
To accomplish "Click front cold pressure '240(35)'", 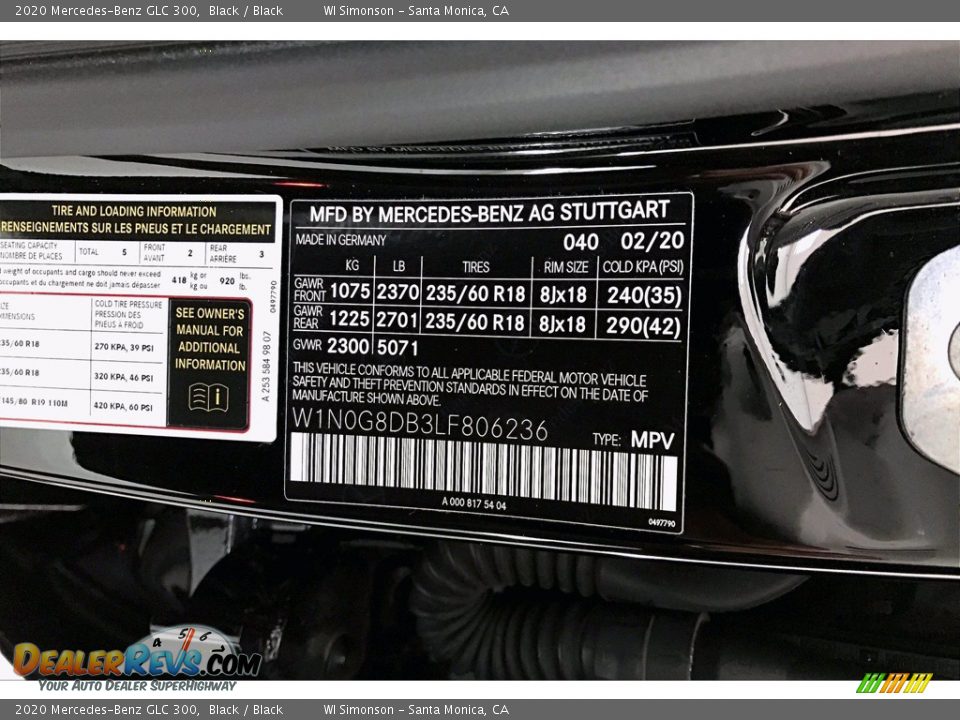I will [x=644, y=296].
